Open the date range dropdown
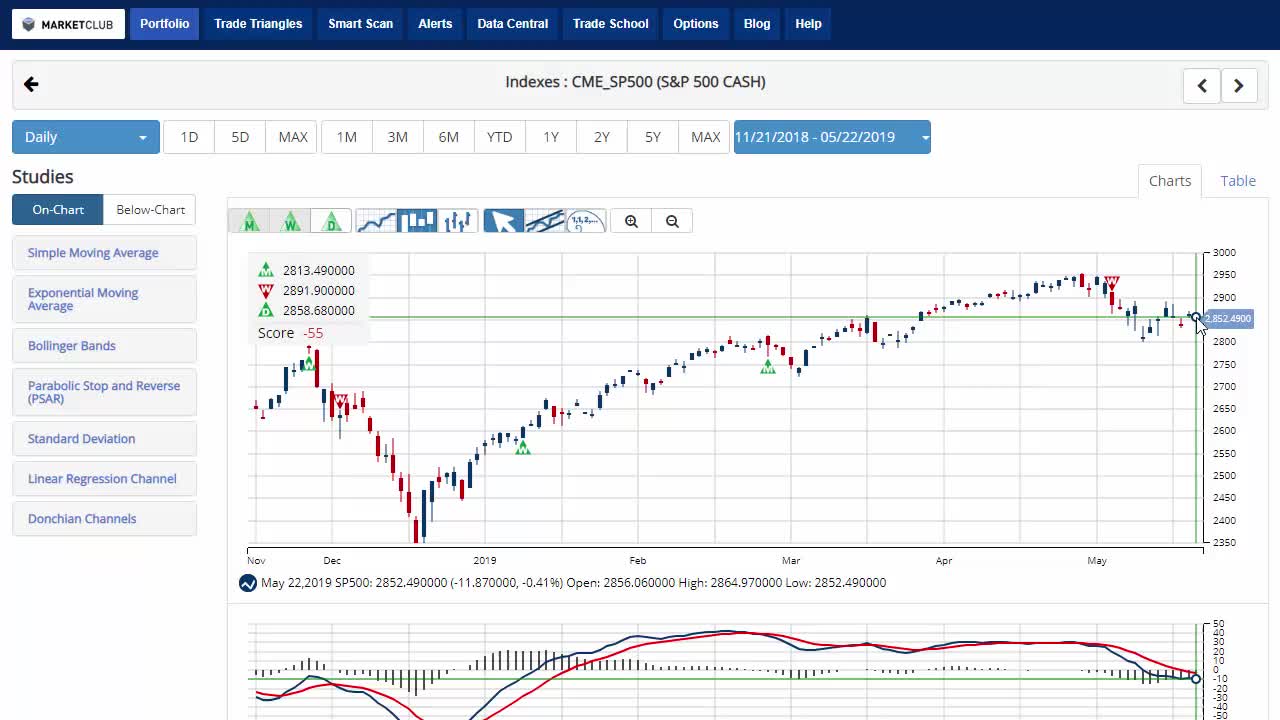 (832, 137)
